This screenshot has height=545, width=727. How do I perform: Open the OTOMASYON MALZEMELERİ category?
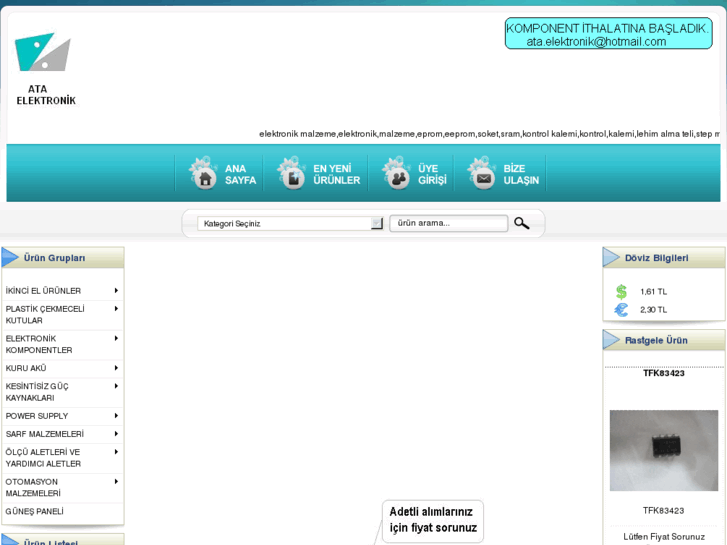point(33,487)
